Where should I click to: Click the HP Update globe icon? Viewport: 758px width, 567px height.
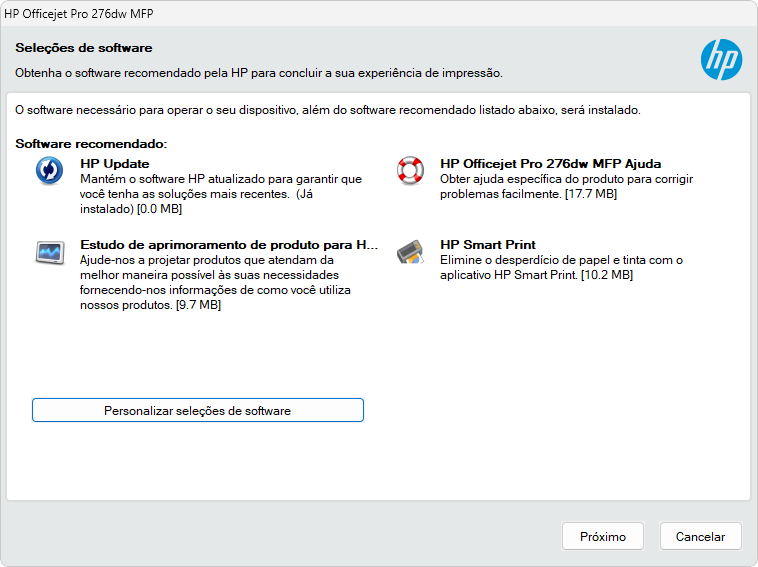(x=49, y=171)
